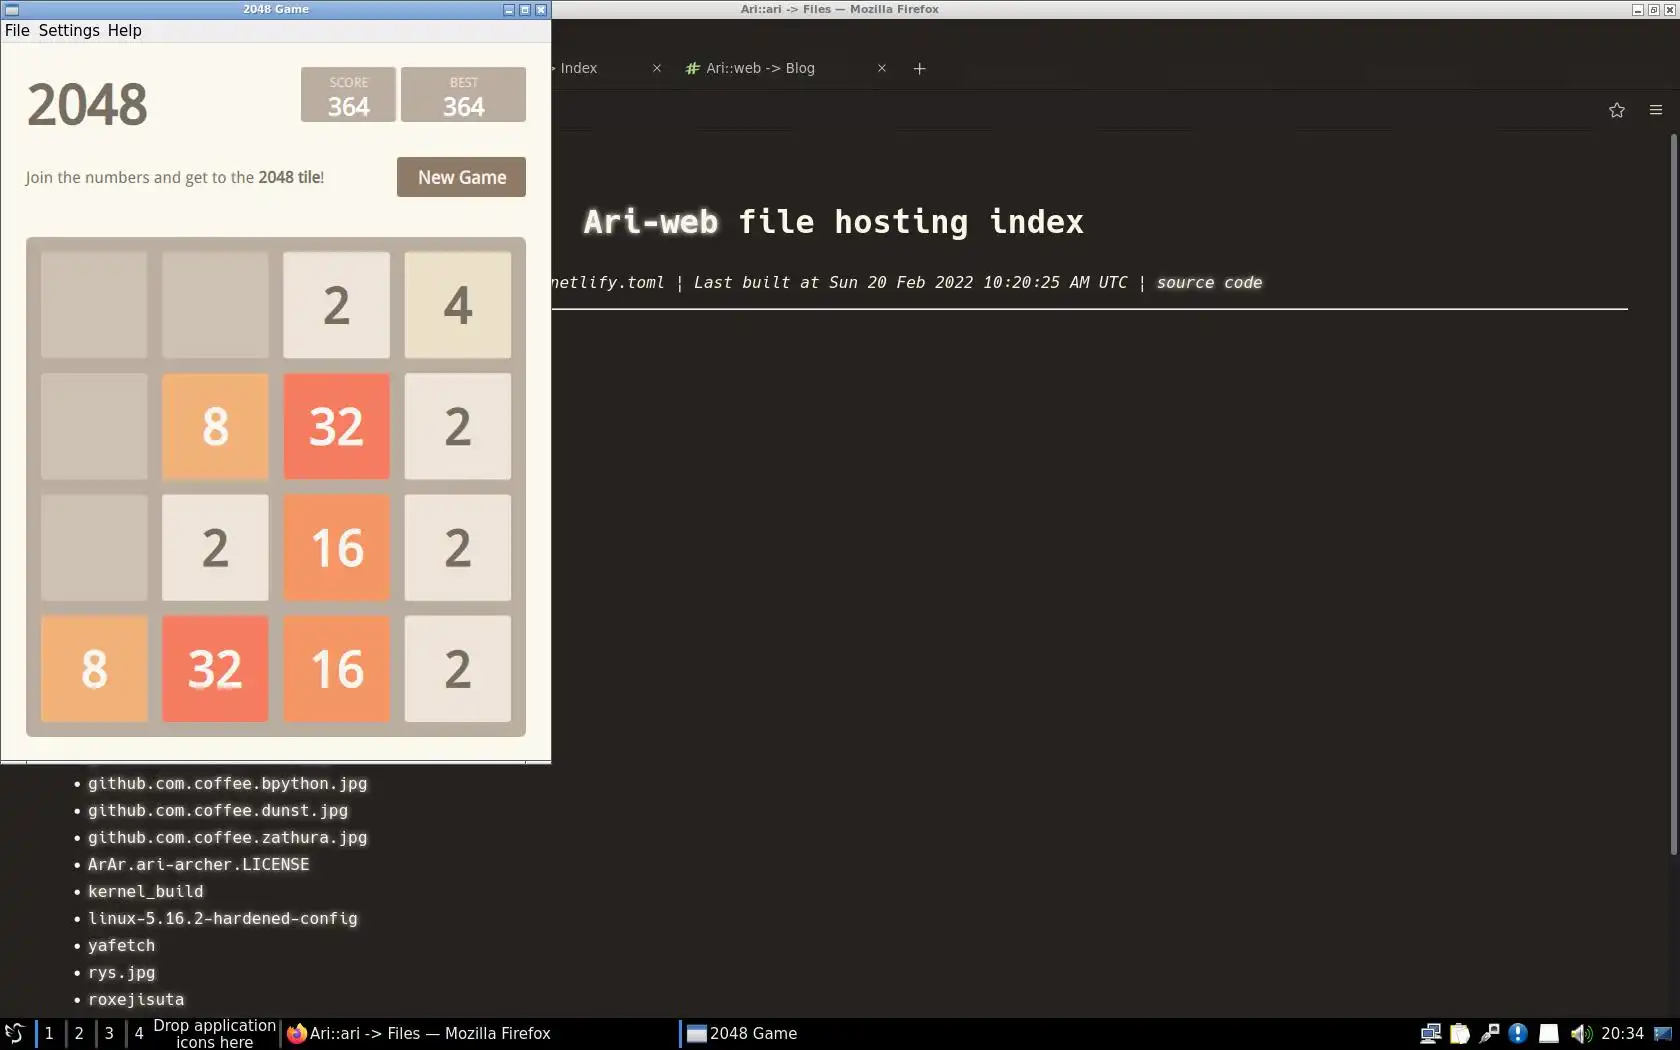Close the Ari::web -> Blog tab
This screenshot has width=1680, height=1050.
(x=882, y=68)
